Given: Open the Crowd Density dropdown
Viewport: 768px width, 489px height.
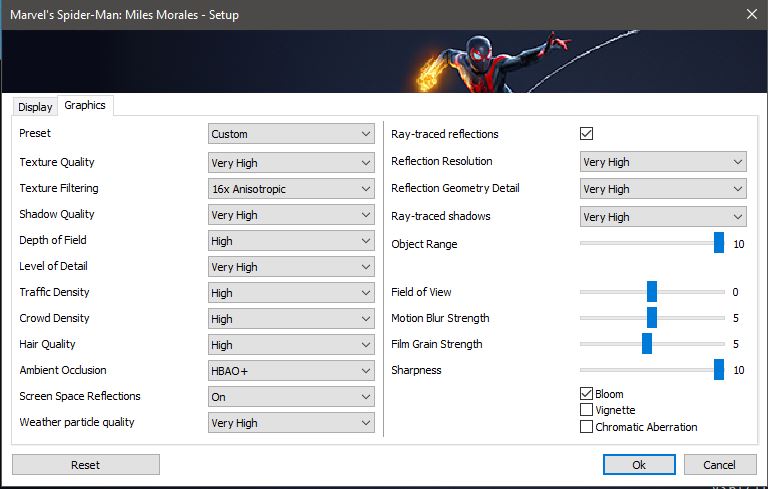Looking at the screenshot, I should pos(291,318).
